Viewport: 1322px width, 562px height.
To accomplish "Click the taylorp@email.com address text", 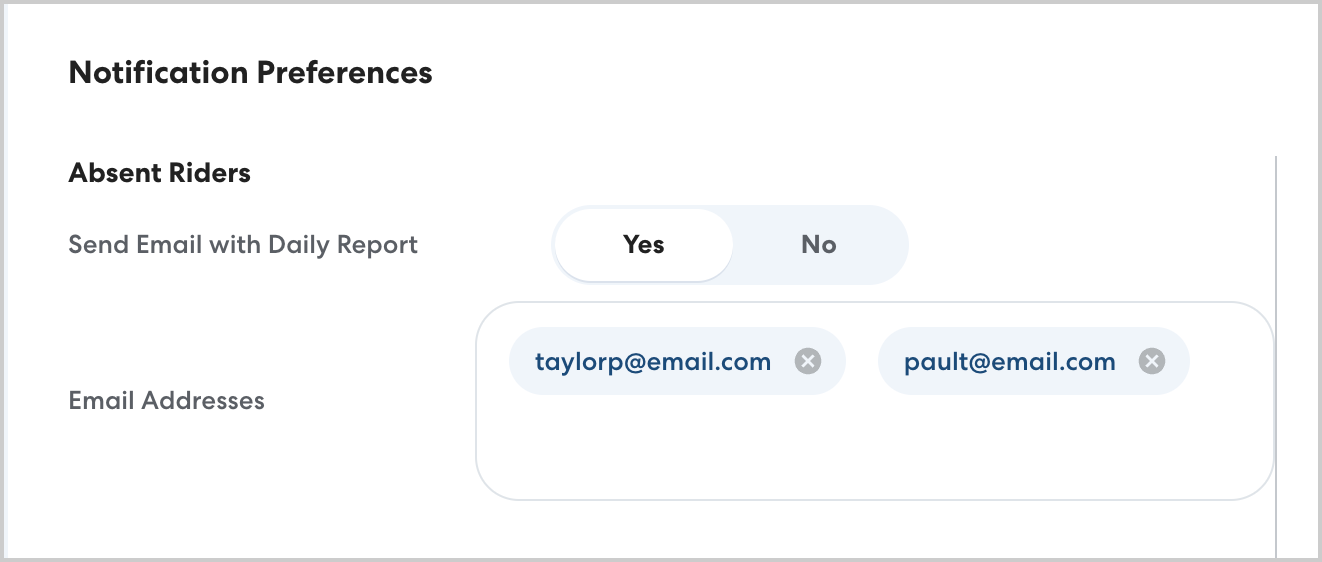I will pyautogui.click(x=652, y=361).
